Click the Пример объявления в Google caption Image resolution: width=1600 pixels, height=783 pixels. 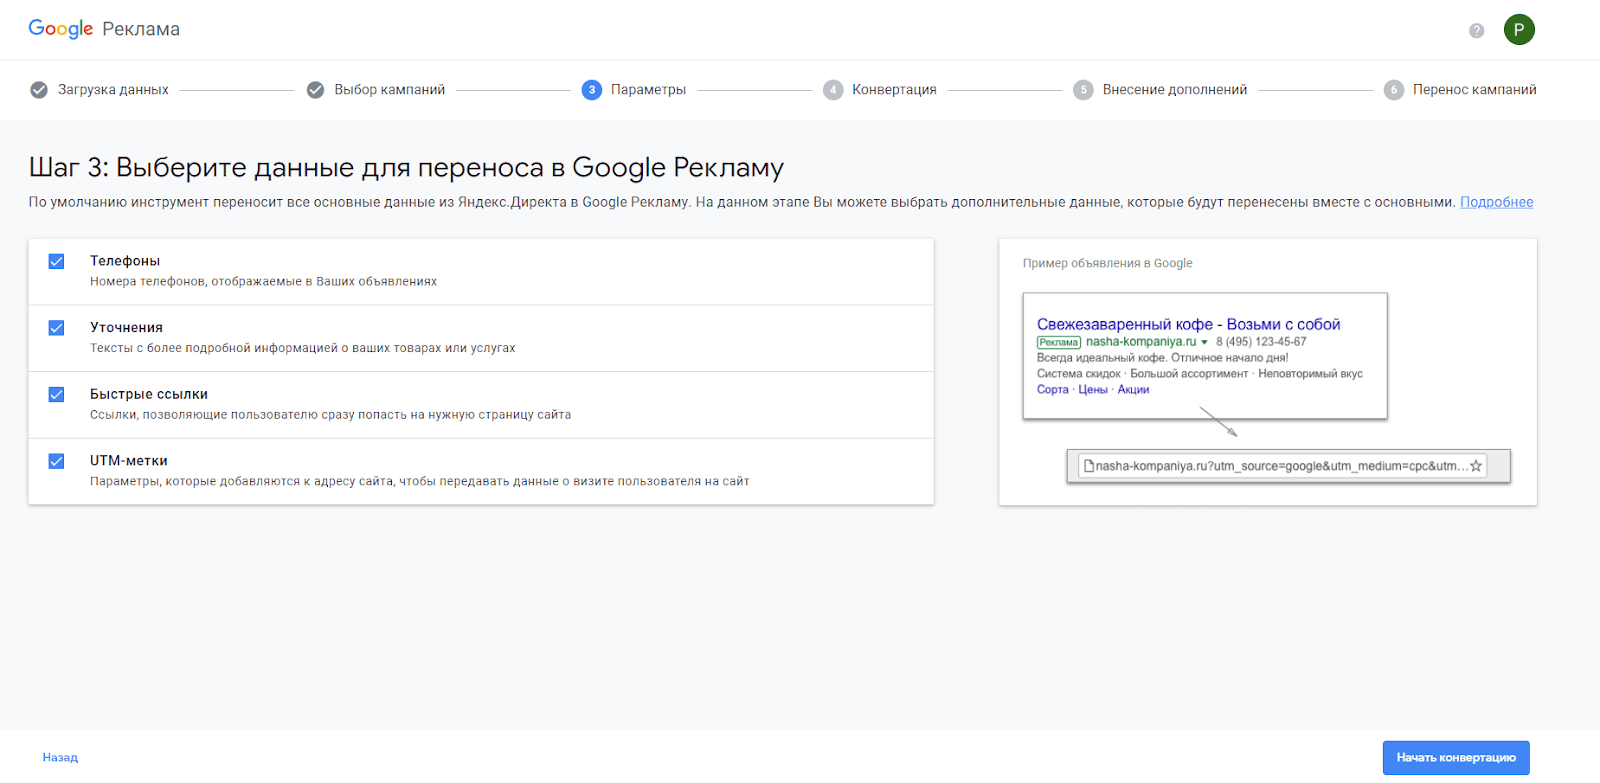[1107, 263]
